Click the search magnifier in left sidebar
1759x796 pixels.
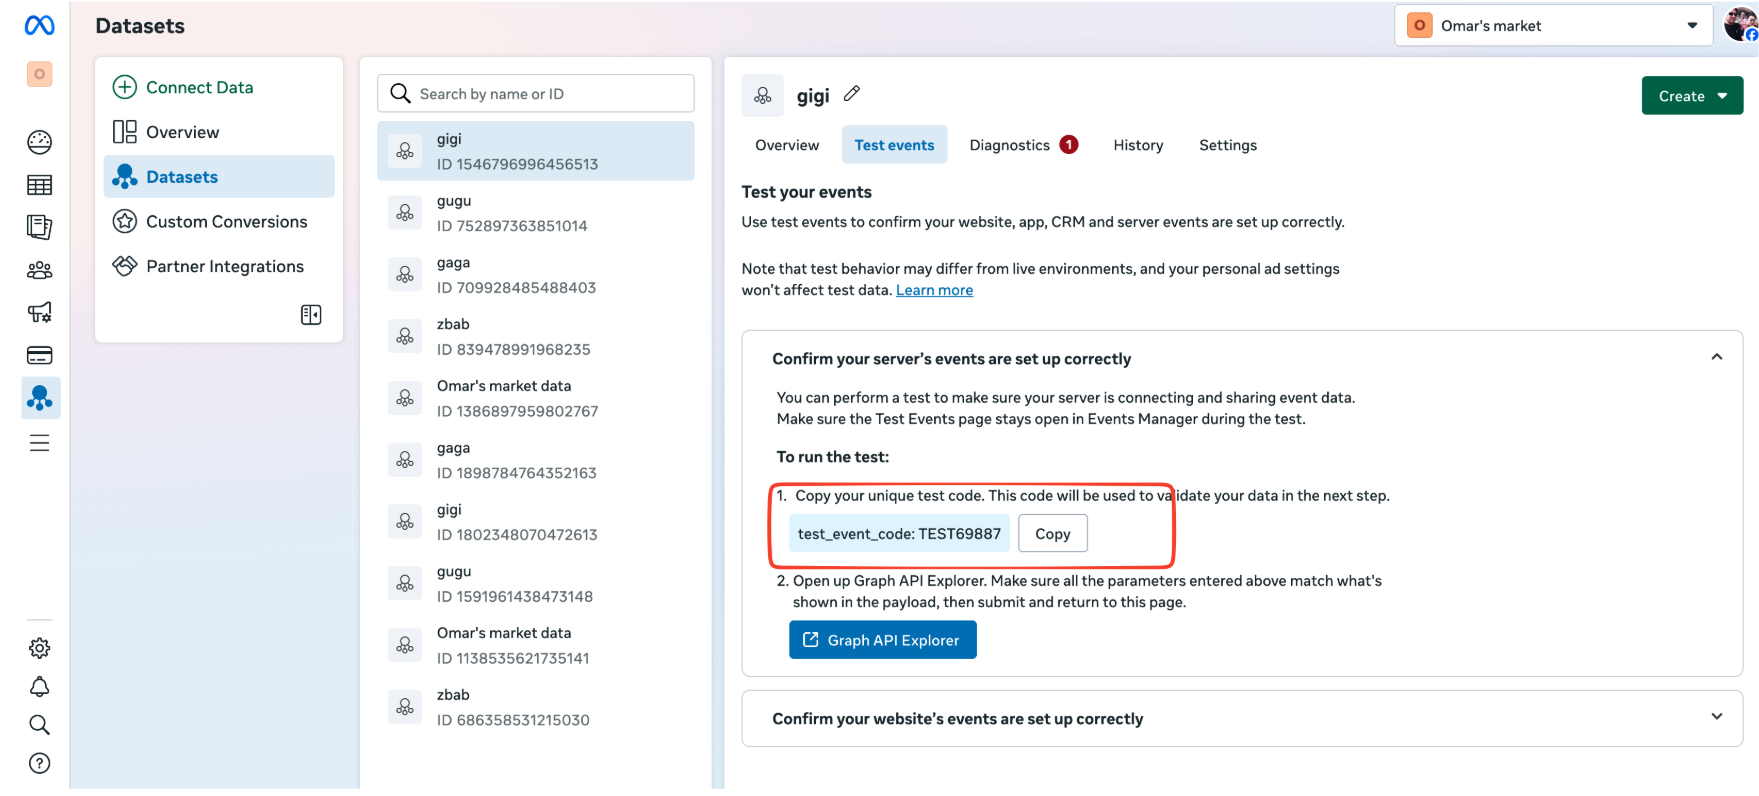coord(39,725)
